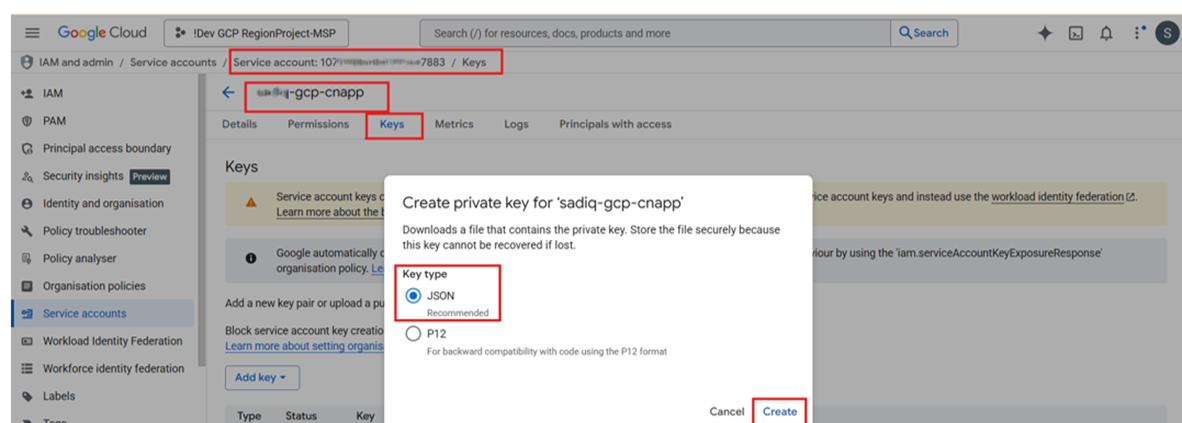Switch to the Metrics tab
The image size is (1182, 423).
[x=454, y=124]
